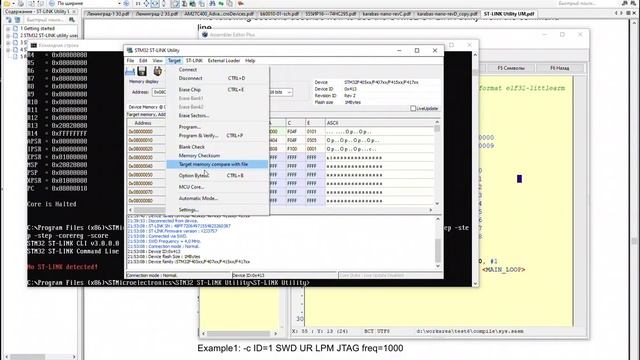Open folder icon dropdown arrow in PDF toolbar

coord(13,3)
